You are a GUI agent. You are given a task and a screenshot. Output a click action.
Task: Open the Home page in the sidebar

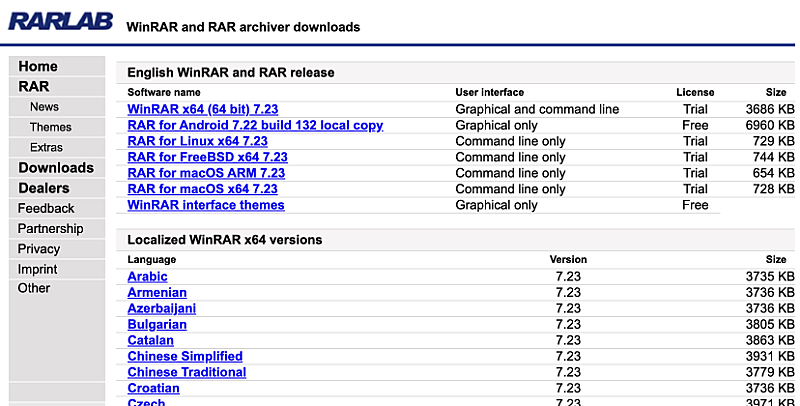[38, 66]
